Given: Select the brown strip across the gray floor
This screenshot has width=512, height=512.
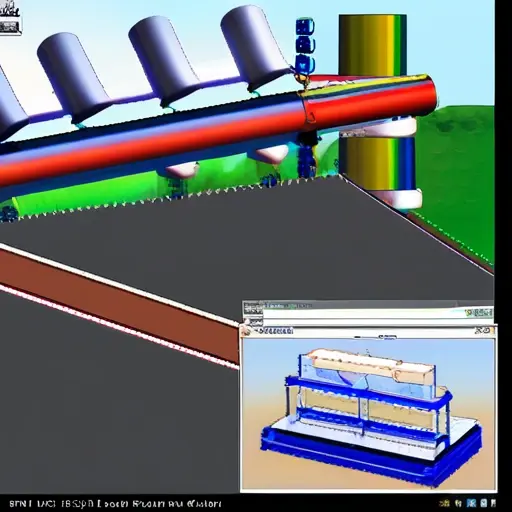Looking at the screenshot, I should pos(119,305).
